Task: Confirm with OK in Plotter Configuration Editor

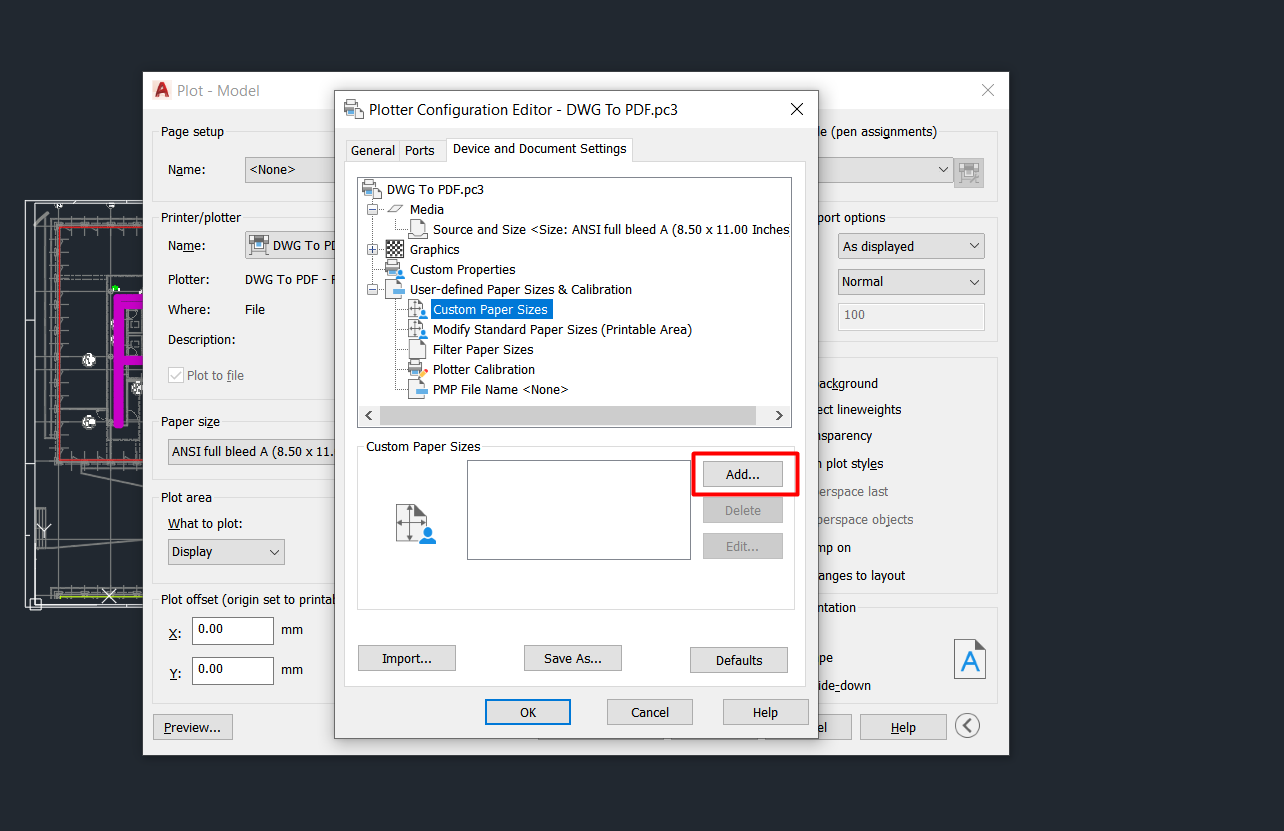Action: tap(528, 712)
